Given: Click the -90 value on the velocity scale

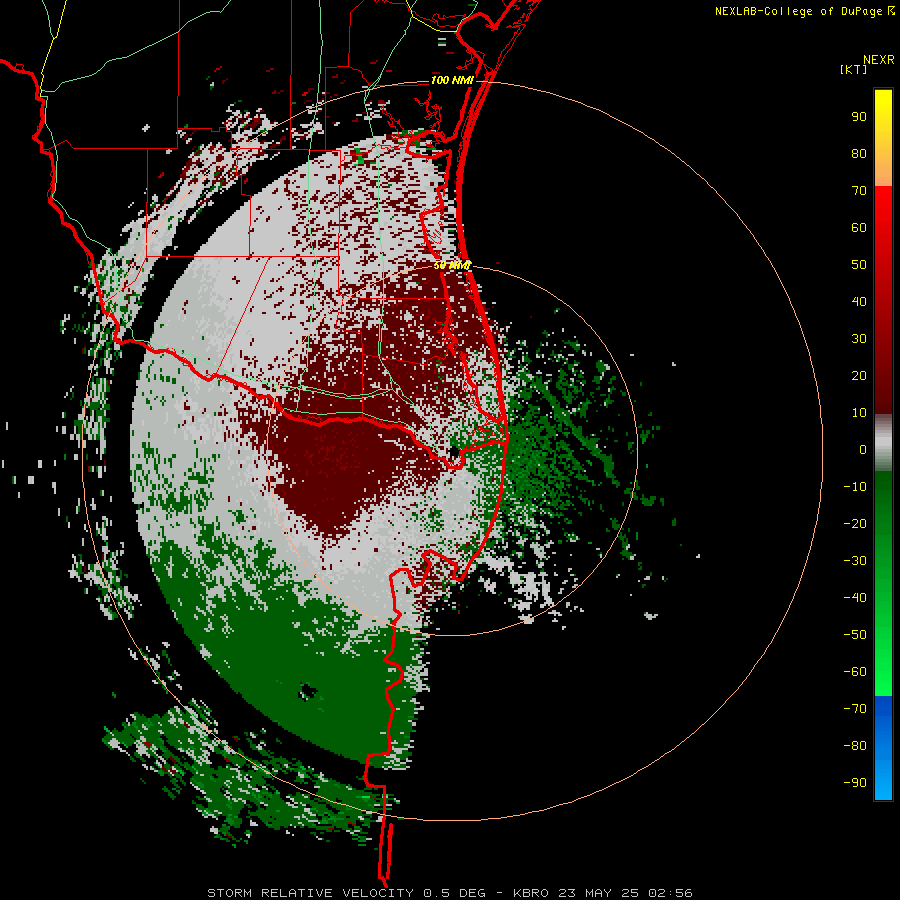Looking at the screenshot, I should tap(855, 783).
